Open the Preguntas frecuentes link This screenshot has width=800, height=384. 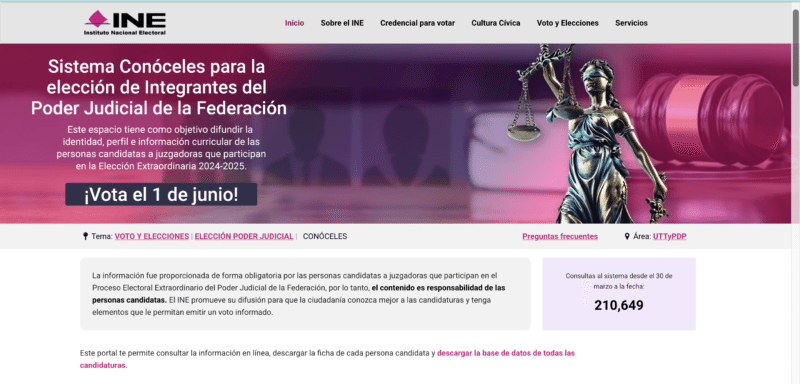(560, 237)
